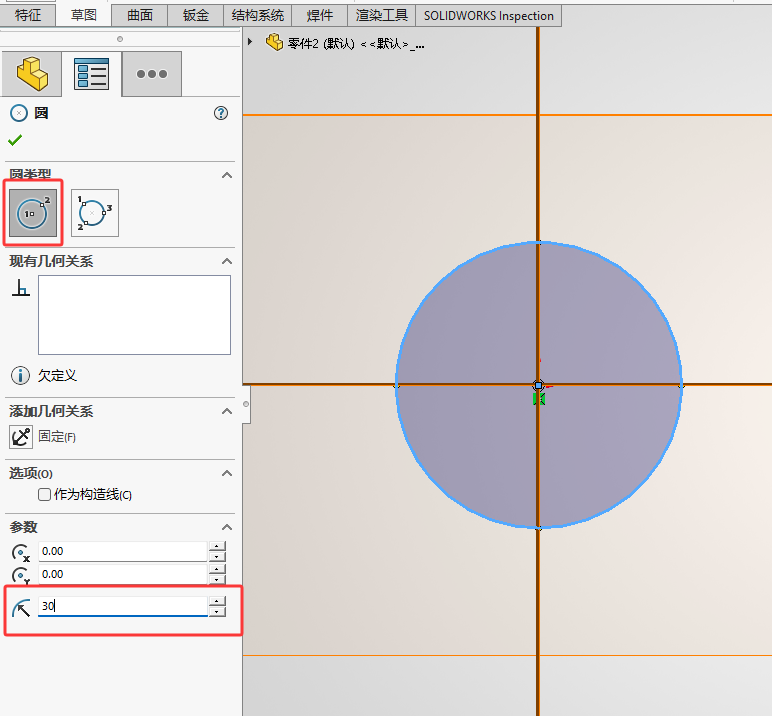Enable 作为构造线 checkbox

tap(44, 494)
